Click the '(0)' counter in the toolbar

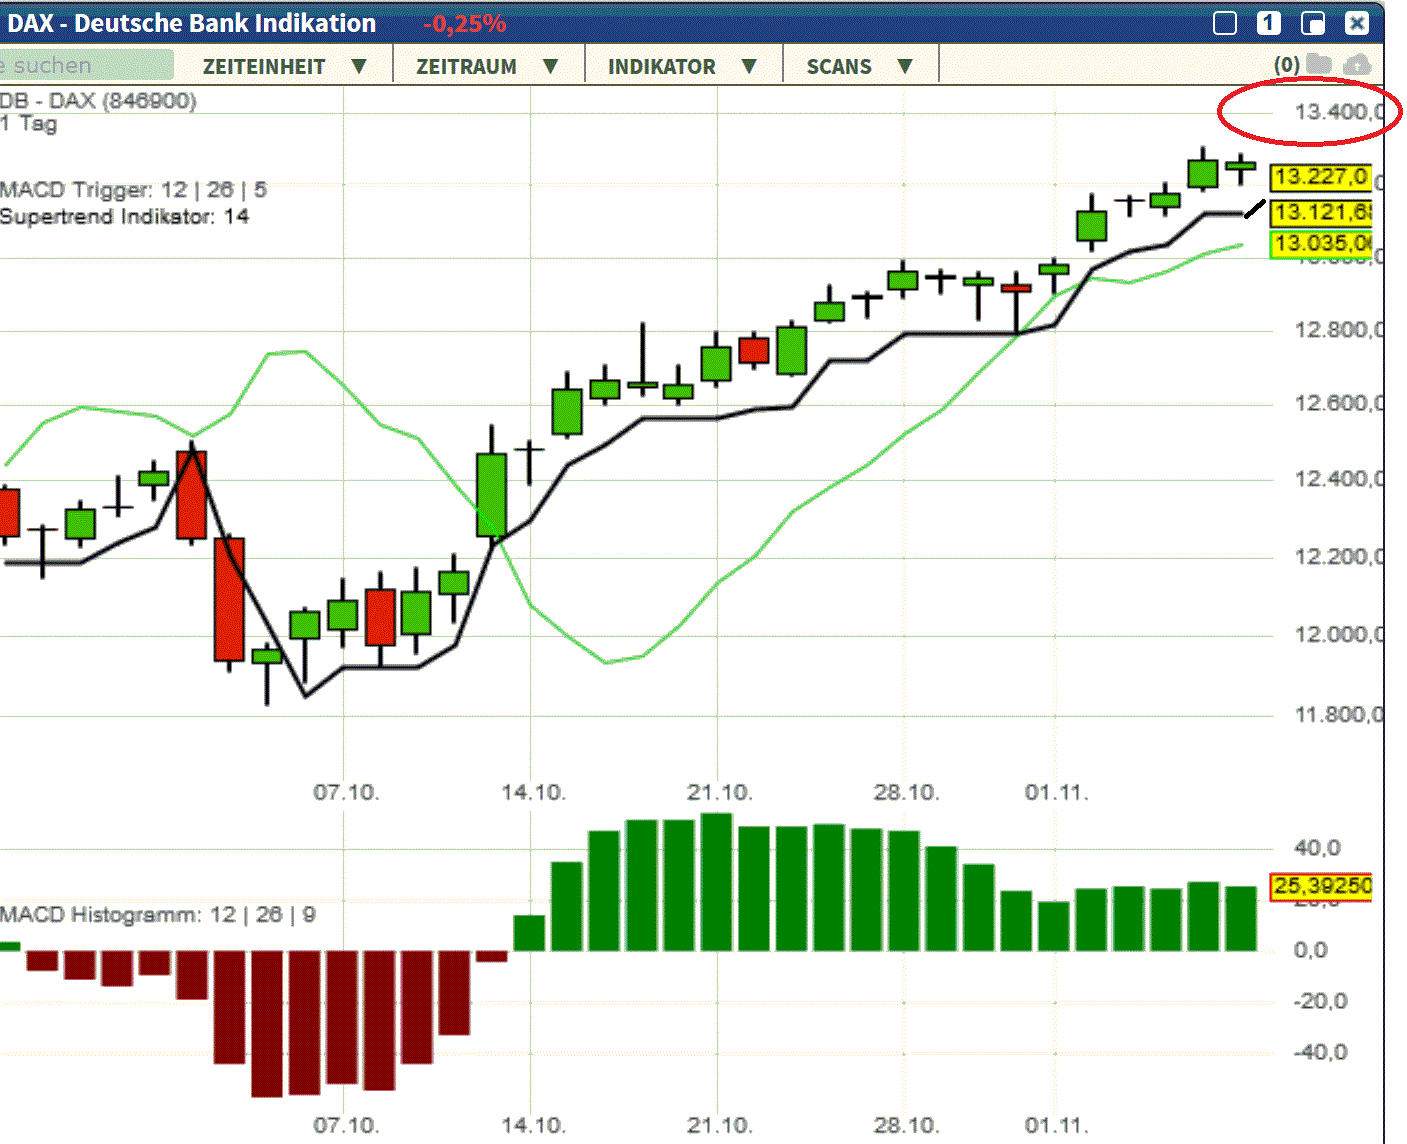1287,64
